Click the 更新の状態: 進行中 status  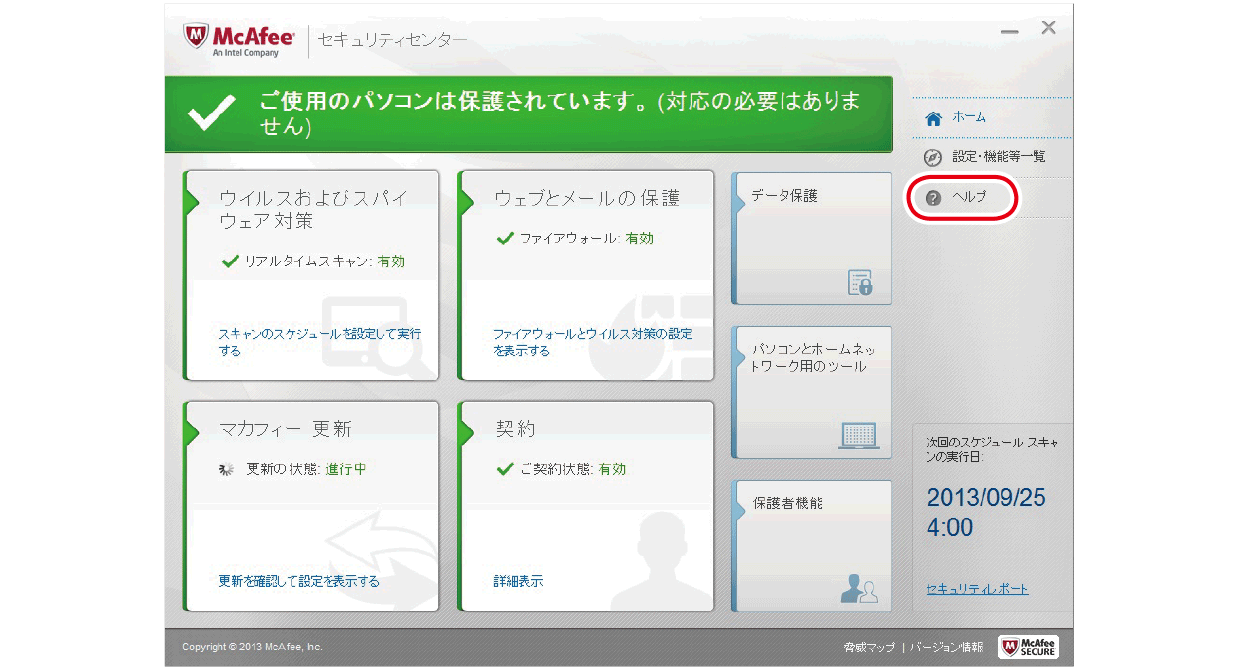pyautogui.click(x=306, y=469)
